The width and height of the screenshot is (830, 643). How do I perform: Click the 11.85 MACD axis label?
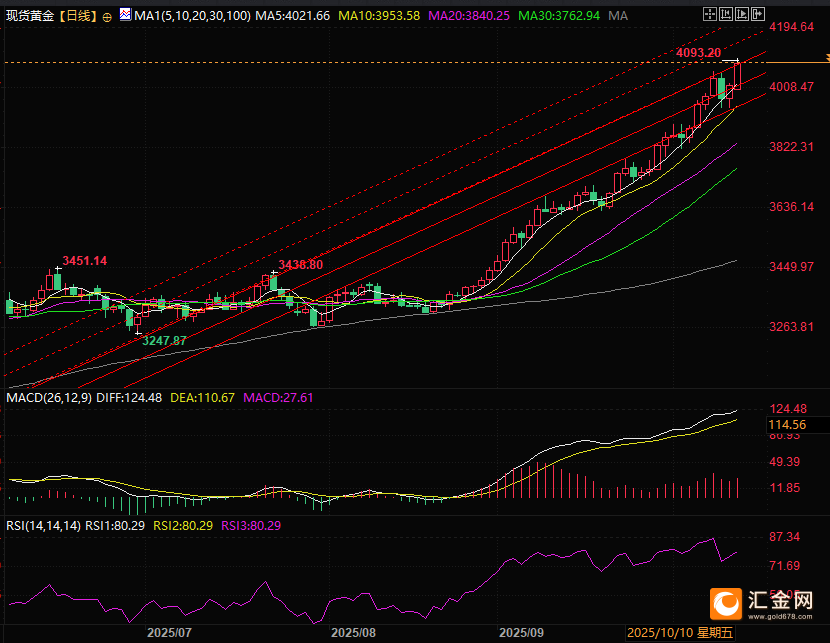784,488
